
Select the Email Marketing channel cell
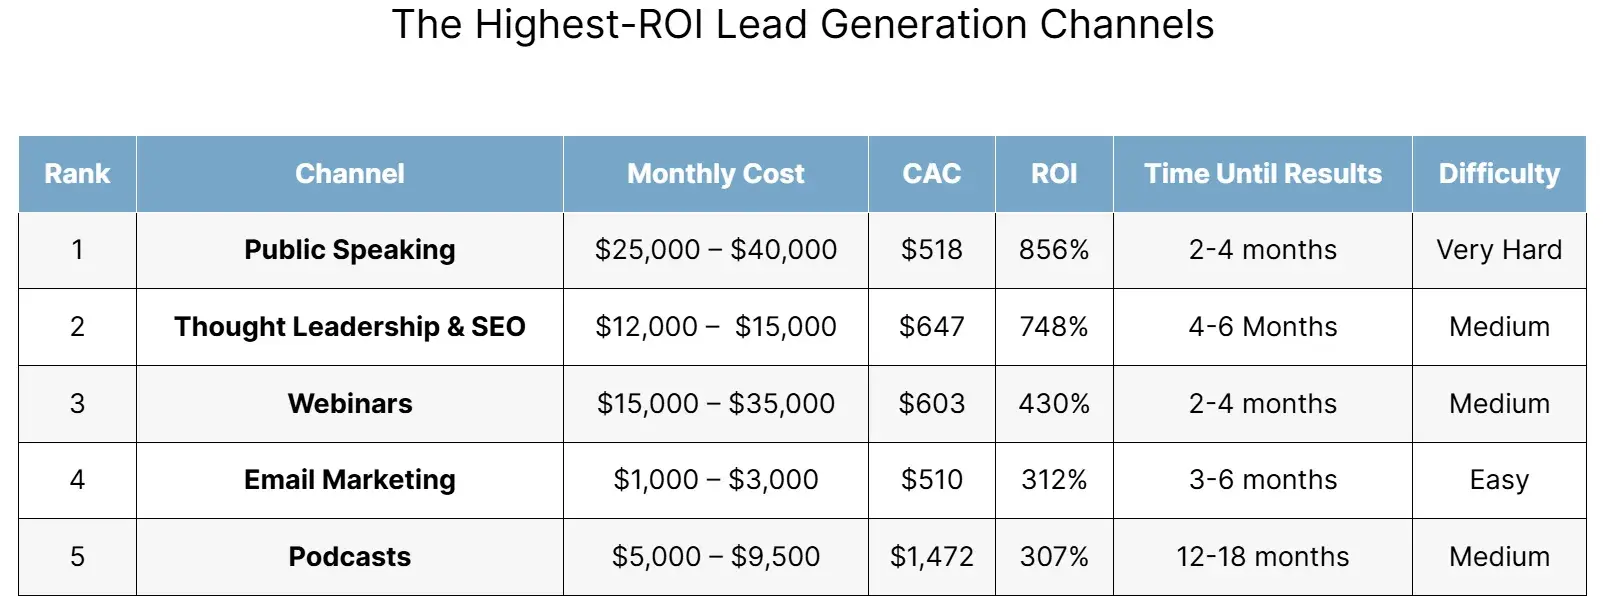(349, 480)
